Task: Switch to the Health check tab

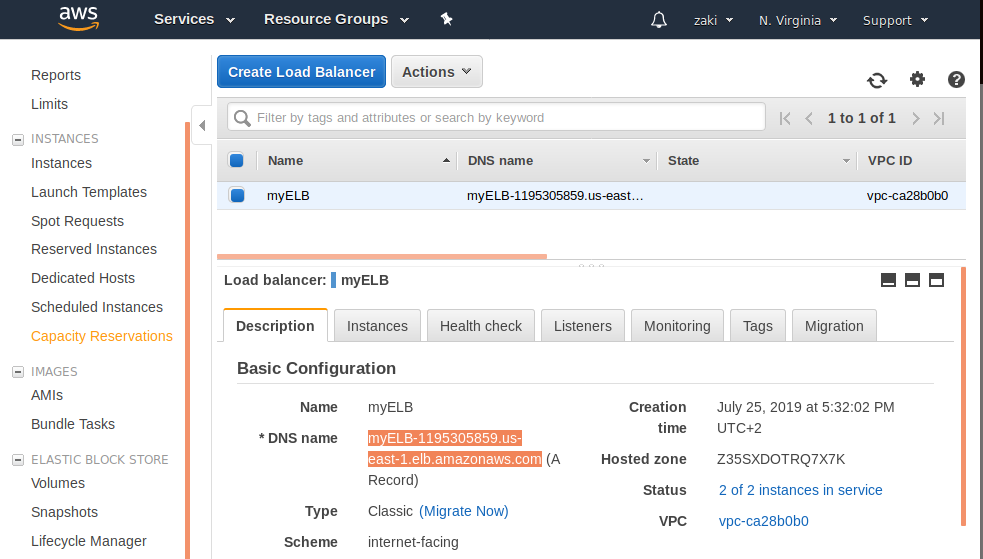Action: click(x=481, y=326)
